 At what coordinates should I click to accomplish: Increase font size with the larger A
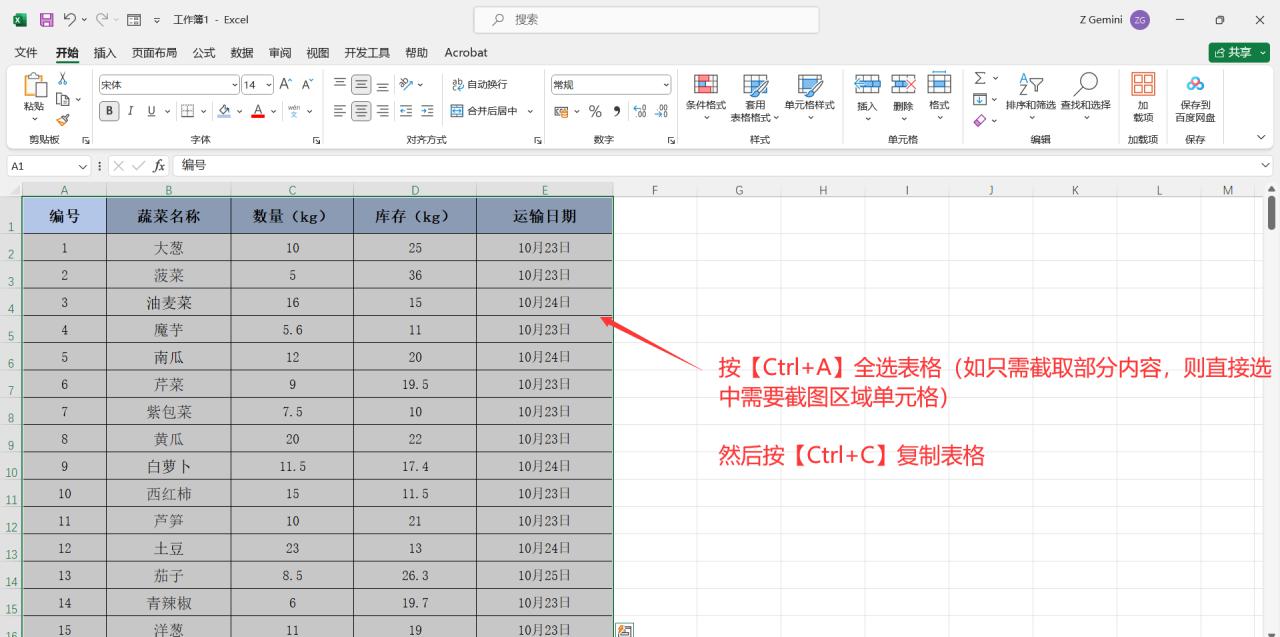(286, 85)
